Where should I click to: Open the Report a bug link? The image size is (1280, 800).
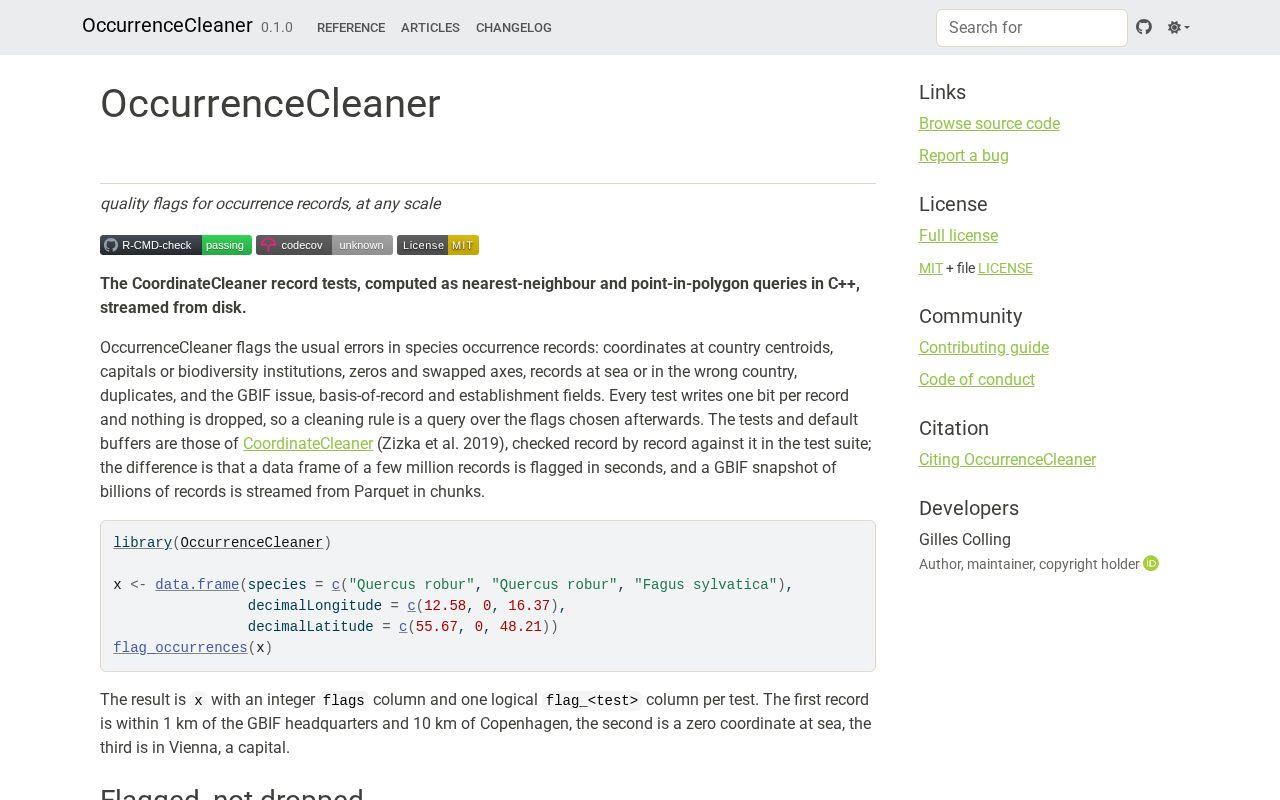click(x=964, y=155)
